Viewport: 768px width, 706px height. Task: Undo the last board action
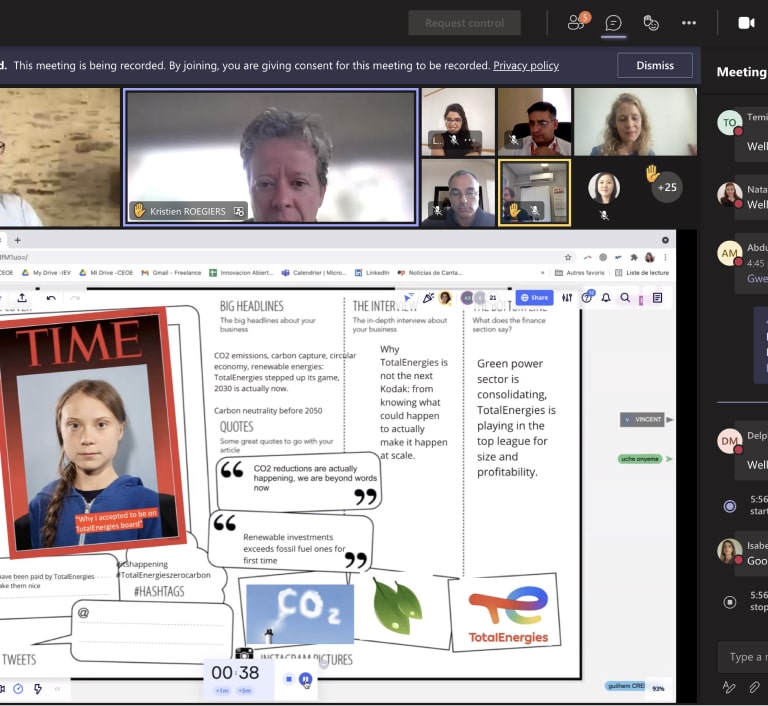click(x=51, y=298)
